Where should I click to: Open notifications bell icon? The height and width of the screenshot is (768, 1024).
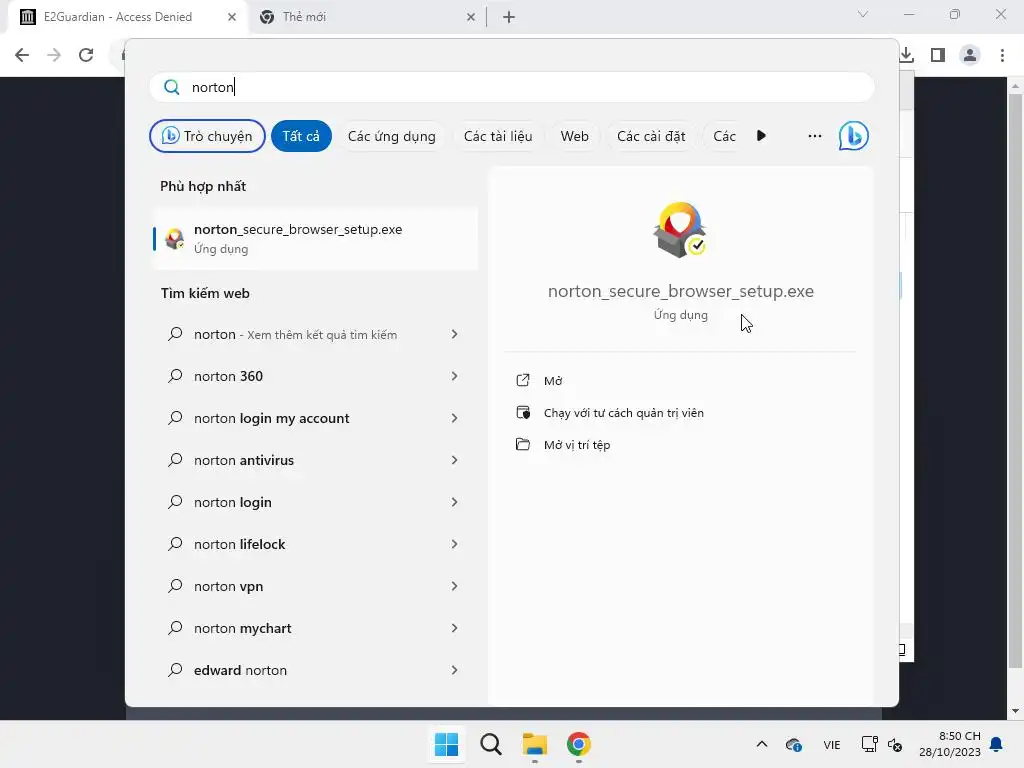click(x=996, y=744)
